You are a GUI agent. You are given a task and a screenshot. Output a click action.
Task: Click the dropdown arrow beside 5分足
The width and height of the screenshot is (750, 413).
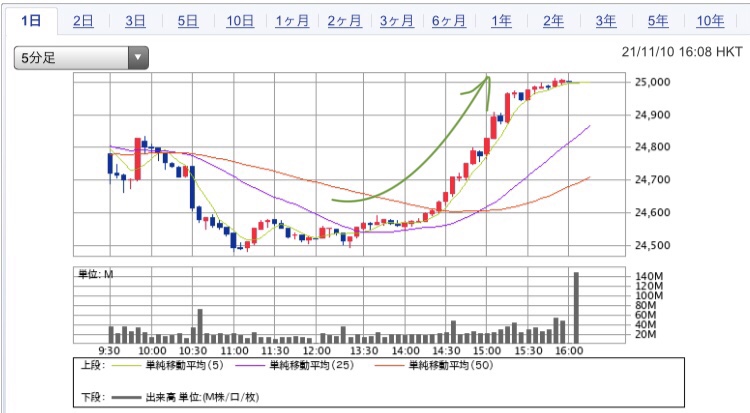138,58
